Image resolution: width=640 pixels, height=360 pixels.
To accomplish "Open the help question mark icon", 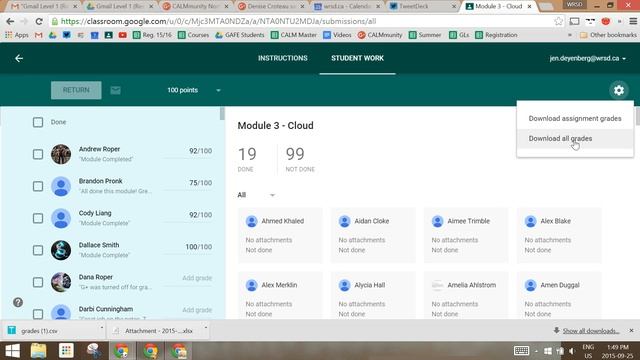I will click(x=18, y=302).
